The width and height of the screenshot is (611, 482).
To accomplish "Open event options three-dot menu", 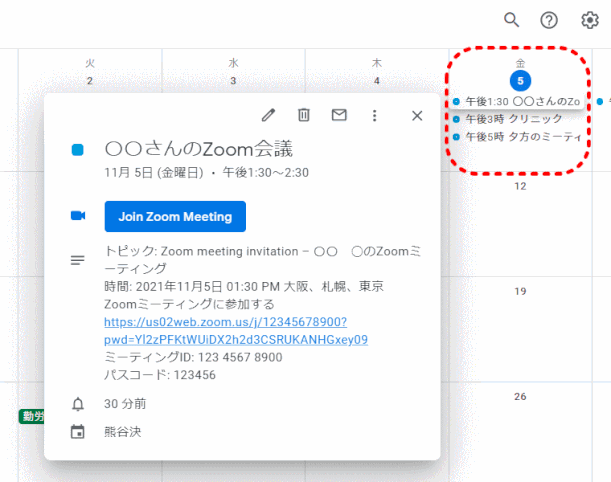I will (x=374, y=115).
